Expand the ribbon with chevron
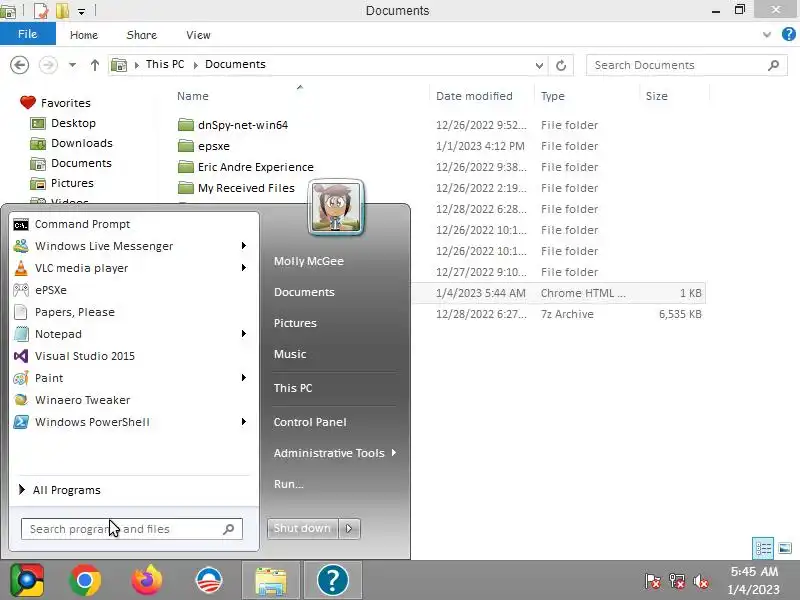 coord(767,35)
